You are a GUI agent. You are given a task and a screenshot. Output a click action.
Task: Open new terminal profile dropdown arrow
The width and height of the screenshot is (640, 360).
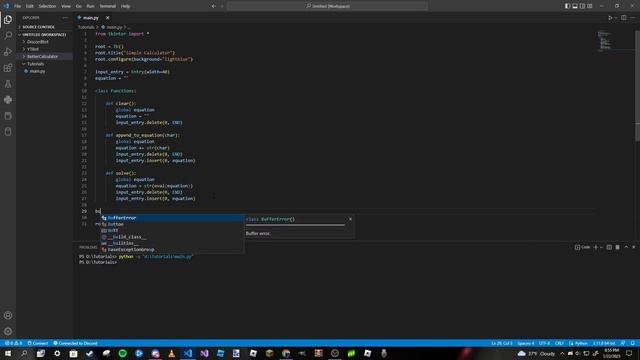pyautogui.click(x=601, y=247)
